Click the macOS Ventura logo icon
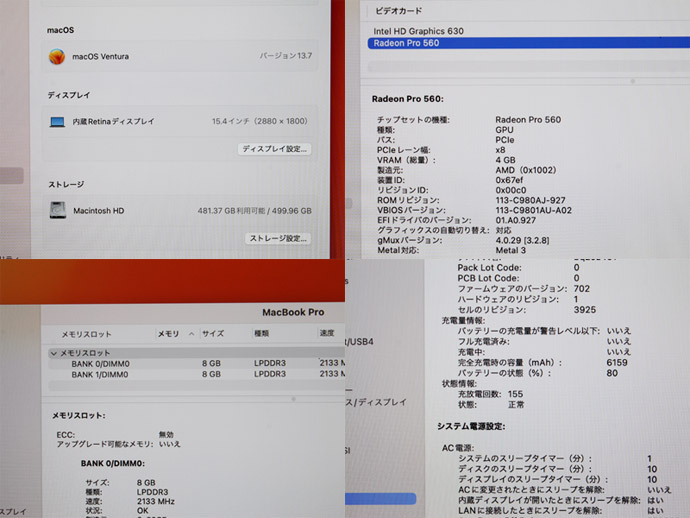The height and width of the screenshot is (518, 690). (x=57, y=56)
